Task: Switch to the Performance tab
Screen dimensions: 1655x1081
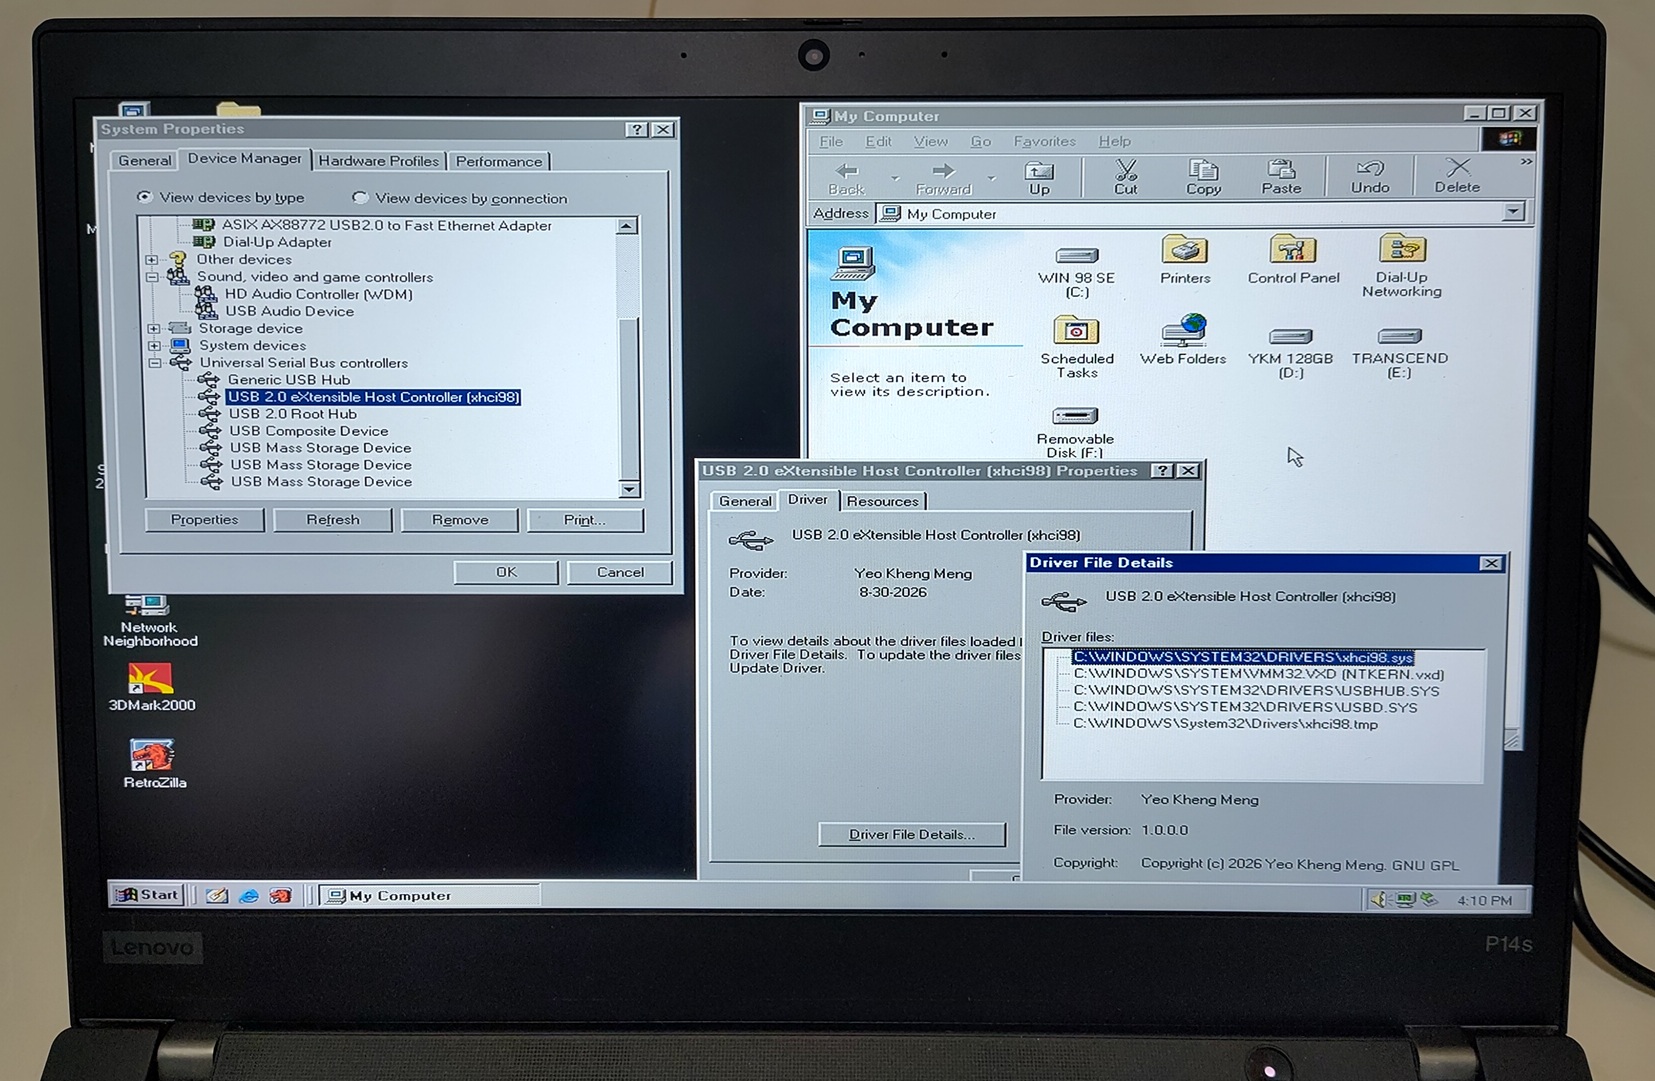Action: click(498, 161)
